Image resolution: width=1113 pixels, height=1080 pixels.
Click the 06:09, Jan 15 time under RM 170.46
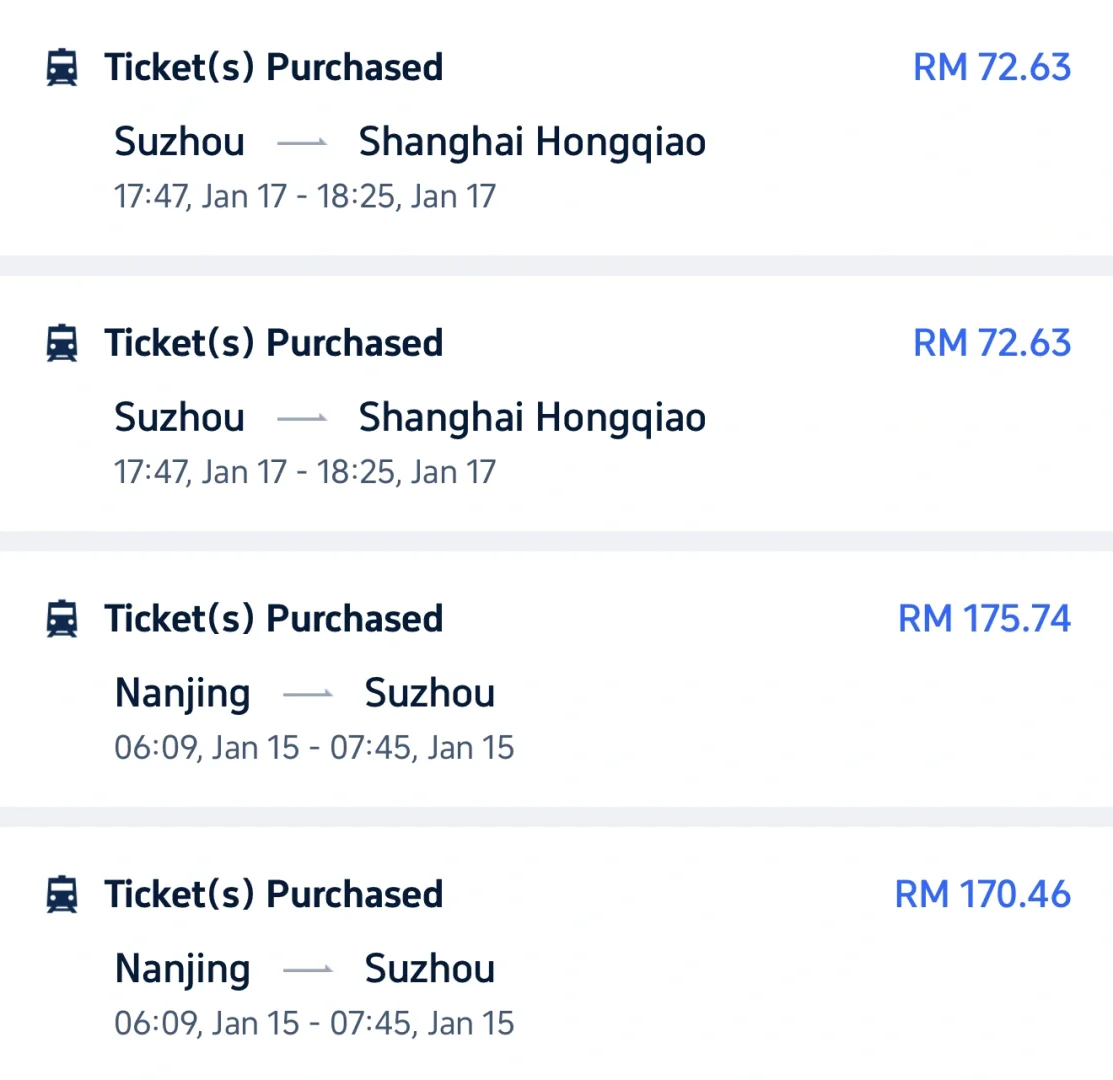(206, 1023)
